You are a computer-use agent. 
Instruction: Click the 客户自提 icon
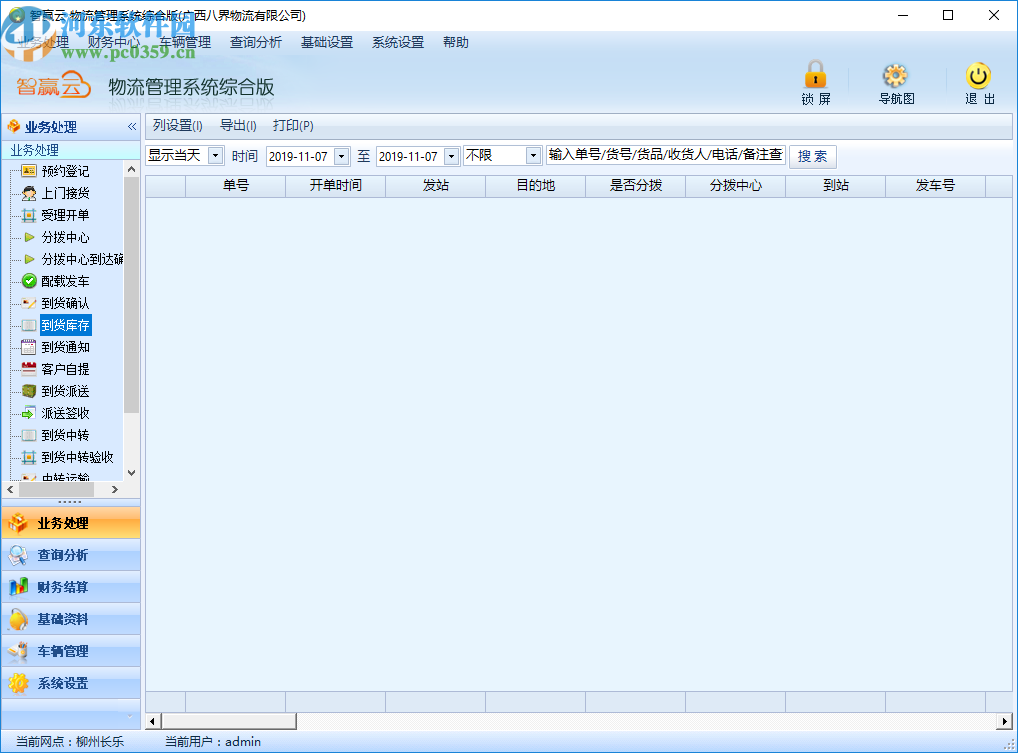29,369
